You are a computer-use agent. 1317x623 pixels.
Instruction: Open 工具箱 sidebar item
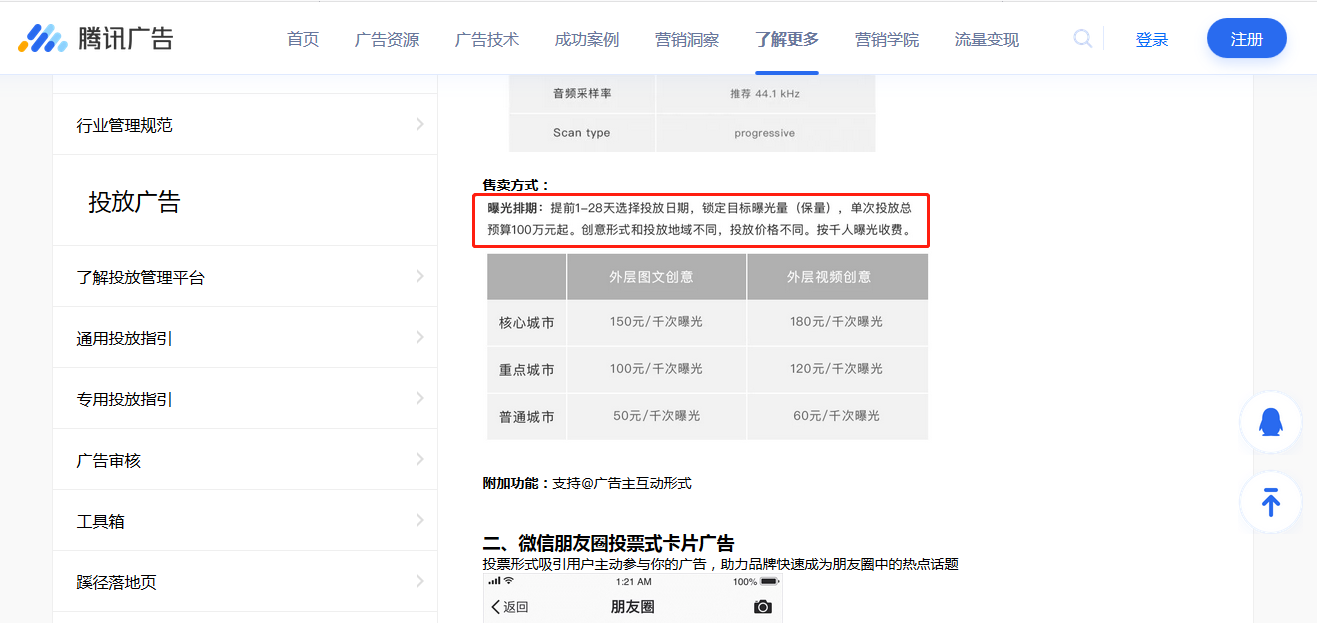click(x=245, y=521)
